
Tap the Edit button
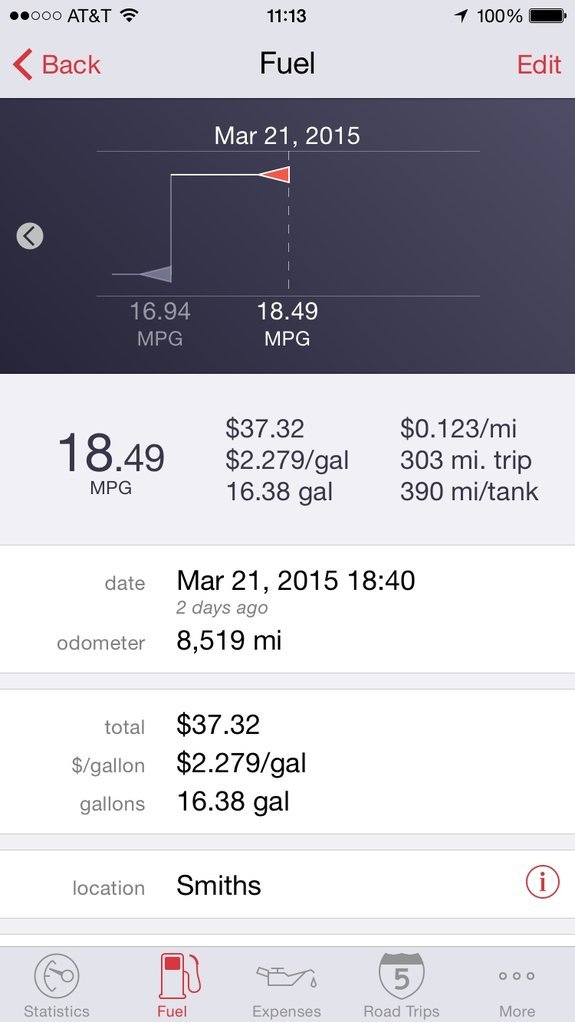click(x=539, y=65)
